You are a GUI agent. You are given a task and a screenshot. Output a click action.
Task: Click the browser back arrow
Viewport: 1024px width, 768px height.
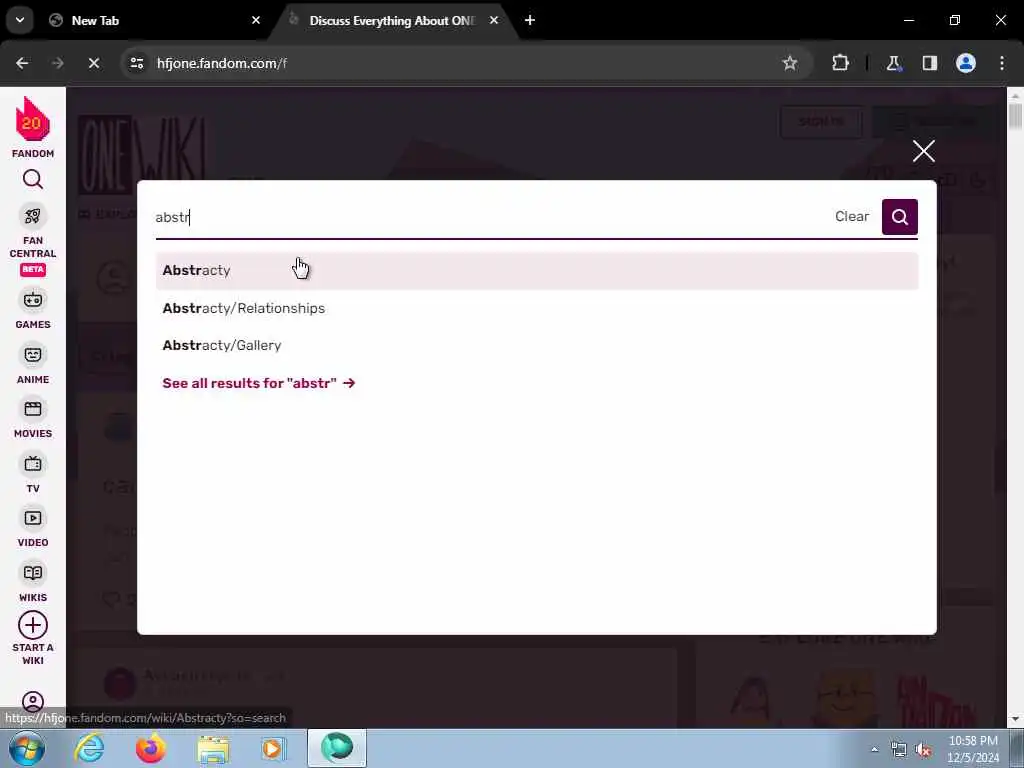(x=22, y=63)
